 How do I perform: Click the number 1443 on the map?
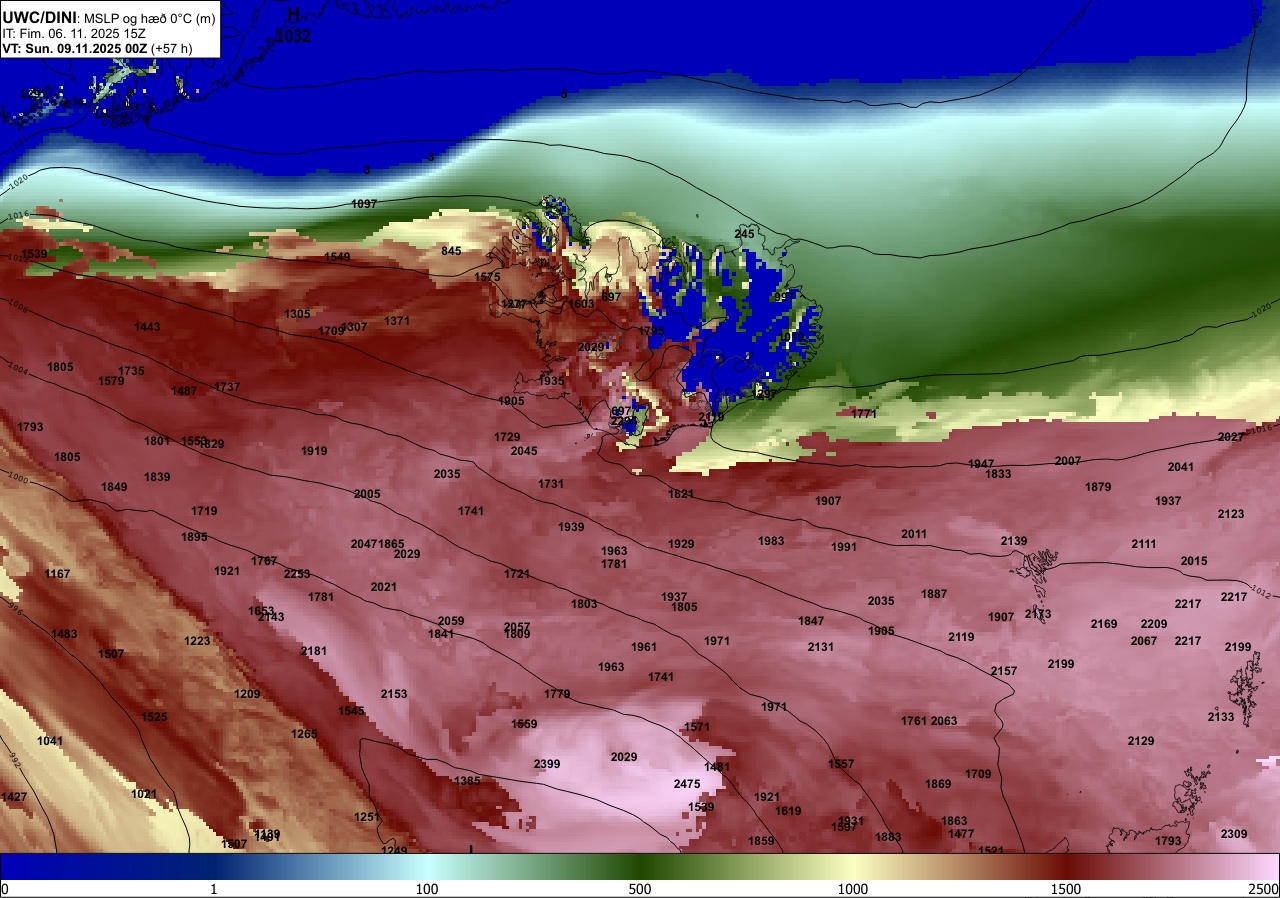click(x=147, y=327)
